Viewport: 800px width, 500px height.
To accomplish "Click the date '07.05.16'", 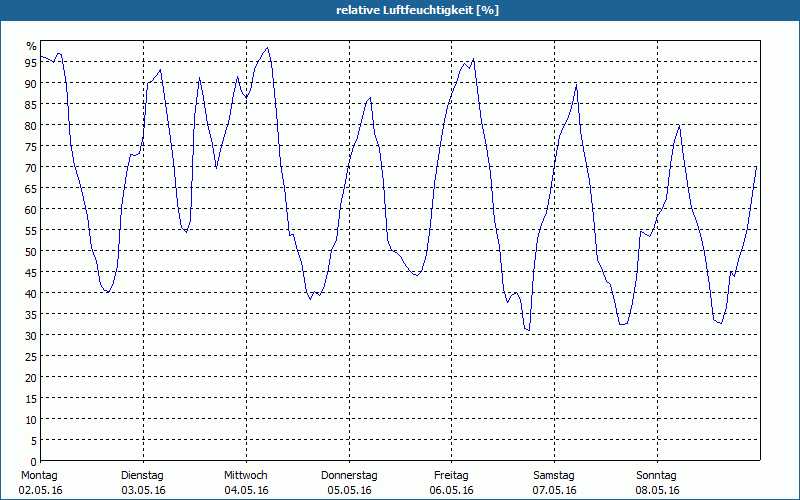I will 555,490.
